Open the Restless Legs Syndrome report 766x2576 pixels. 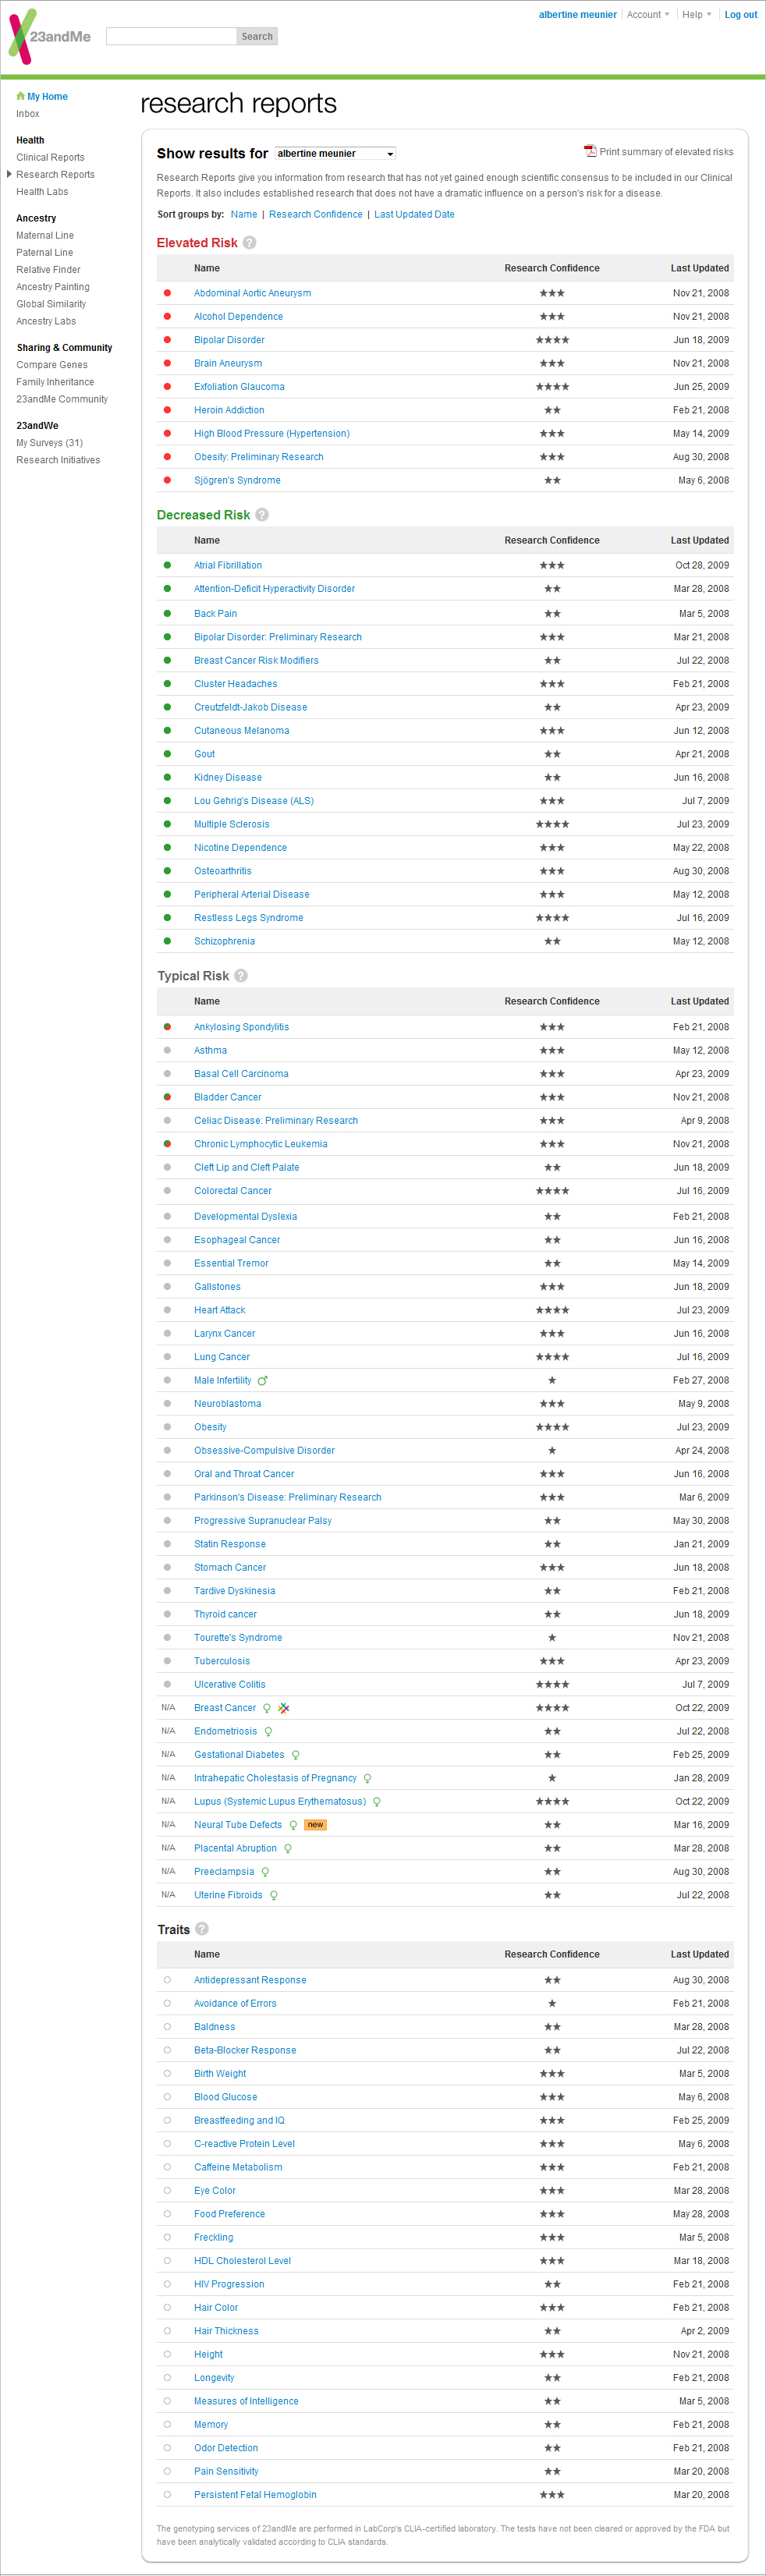click(249, 918)
